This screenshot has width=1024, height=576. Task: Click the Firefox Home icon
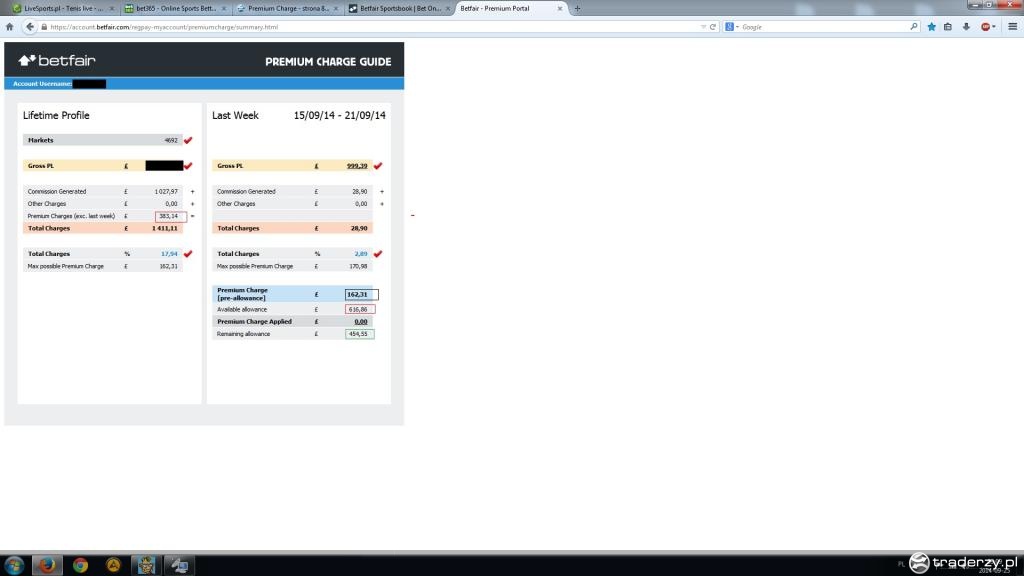(x=9, y=27)
